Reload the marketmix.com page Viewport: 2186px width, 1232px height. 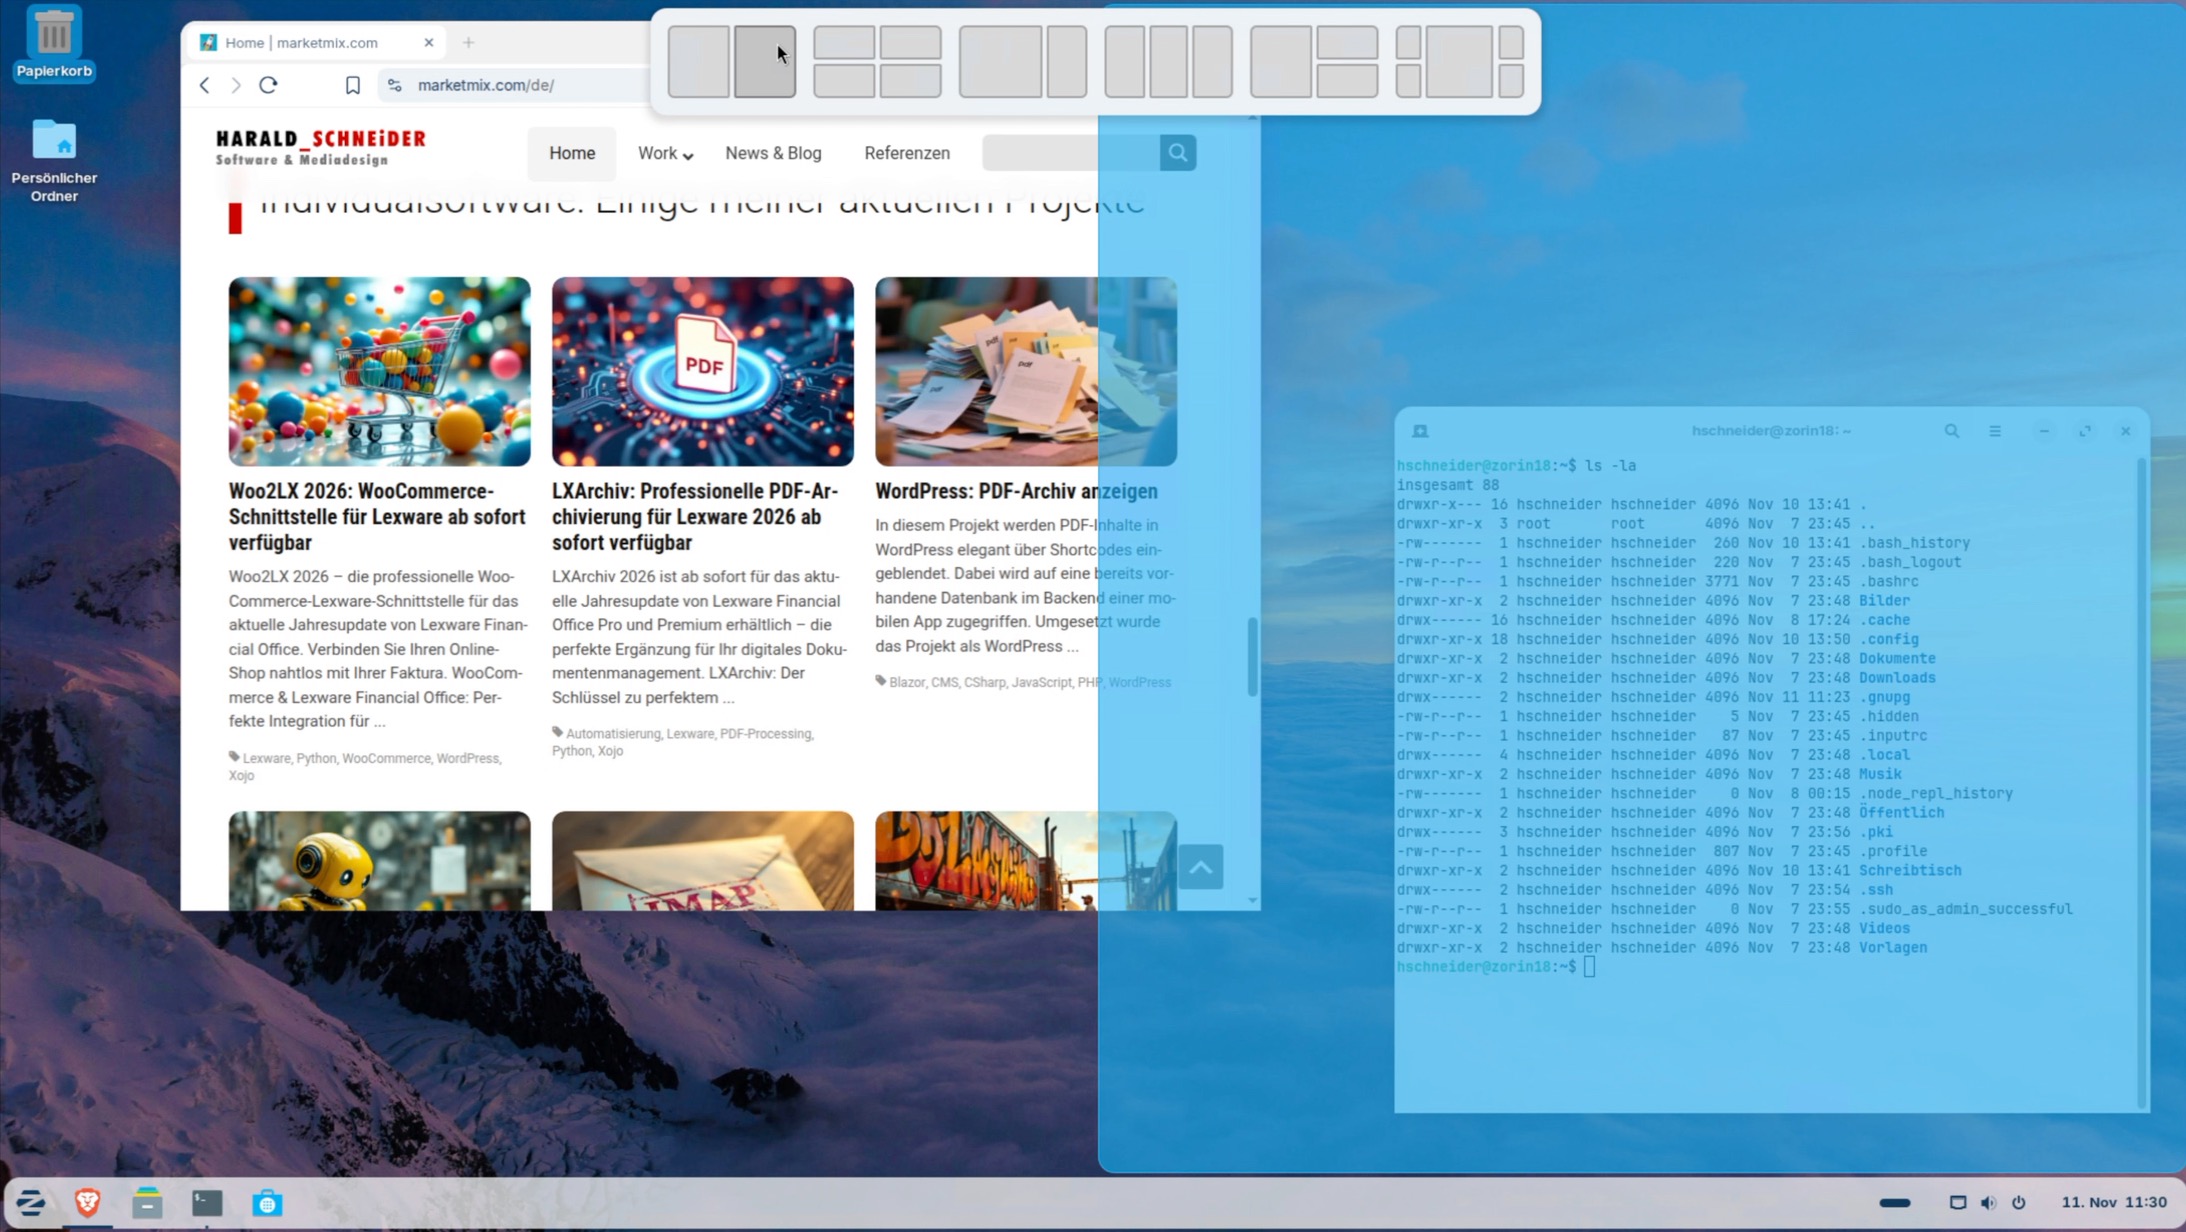(x=268, y=85)
